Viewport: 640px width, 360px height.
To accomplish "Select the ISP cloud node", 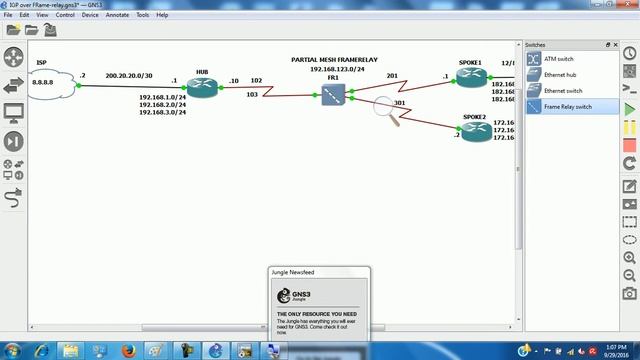I will coord(51,84).
